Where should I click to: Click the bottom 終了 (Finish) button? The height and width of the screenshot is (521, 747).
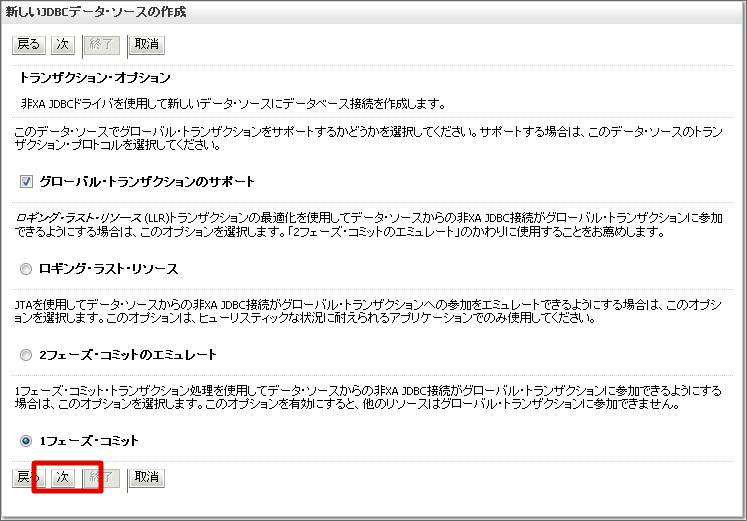pyautogui.click(x=101, y=478)
